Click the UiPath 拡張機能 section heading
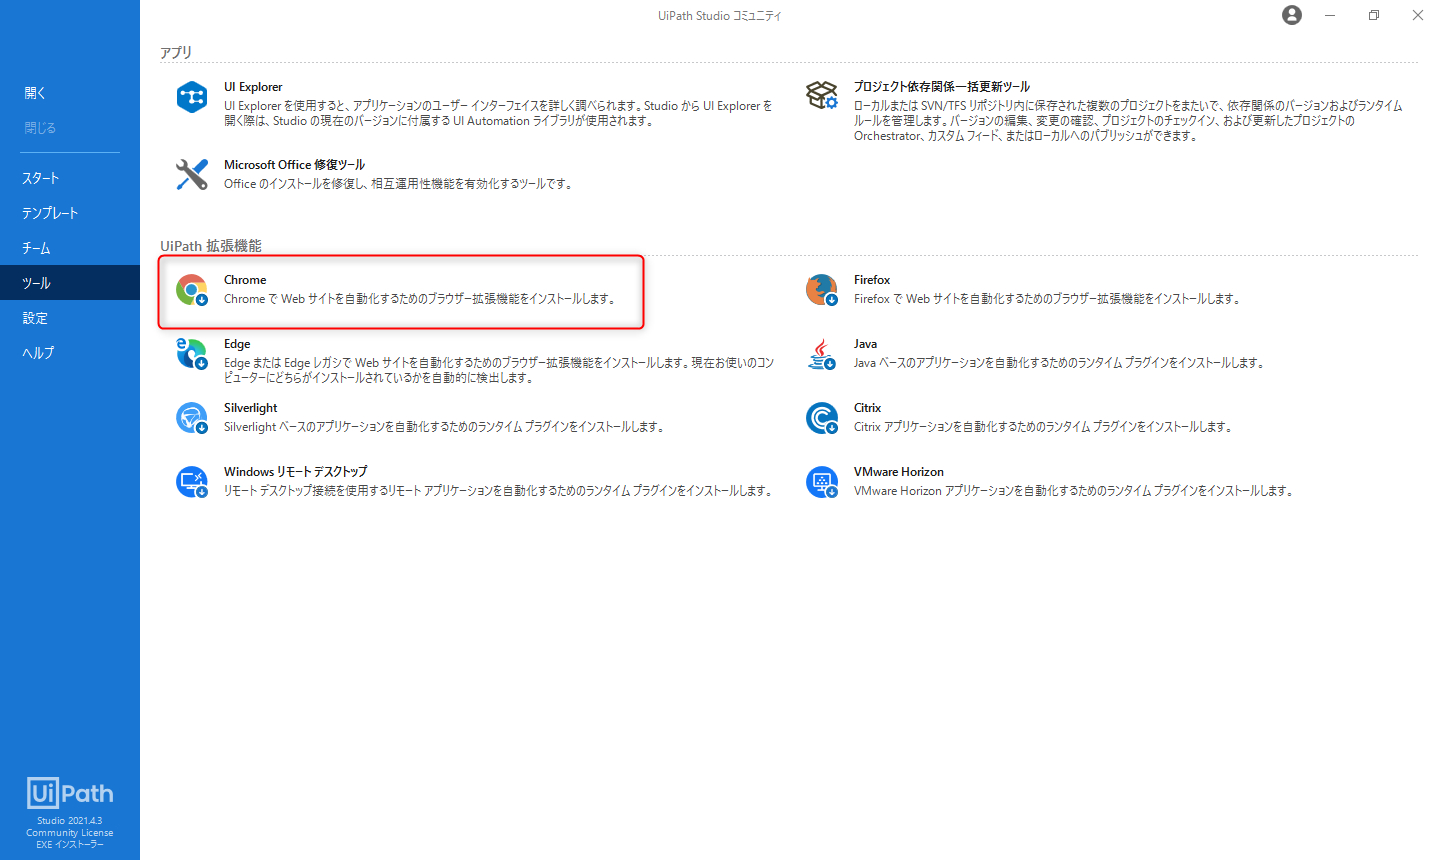 (211, 246)
